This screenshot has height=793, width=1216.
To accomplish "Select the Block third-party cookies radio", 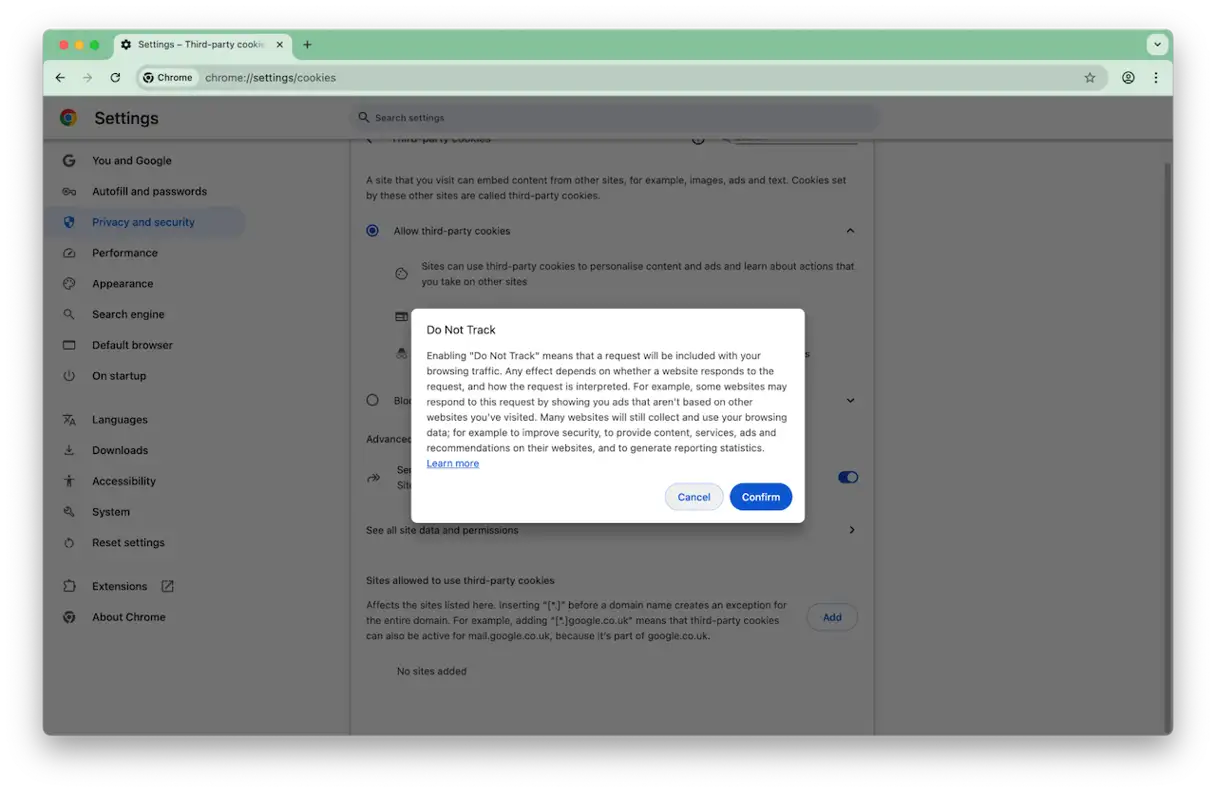I will [x=372, y=400].
